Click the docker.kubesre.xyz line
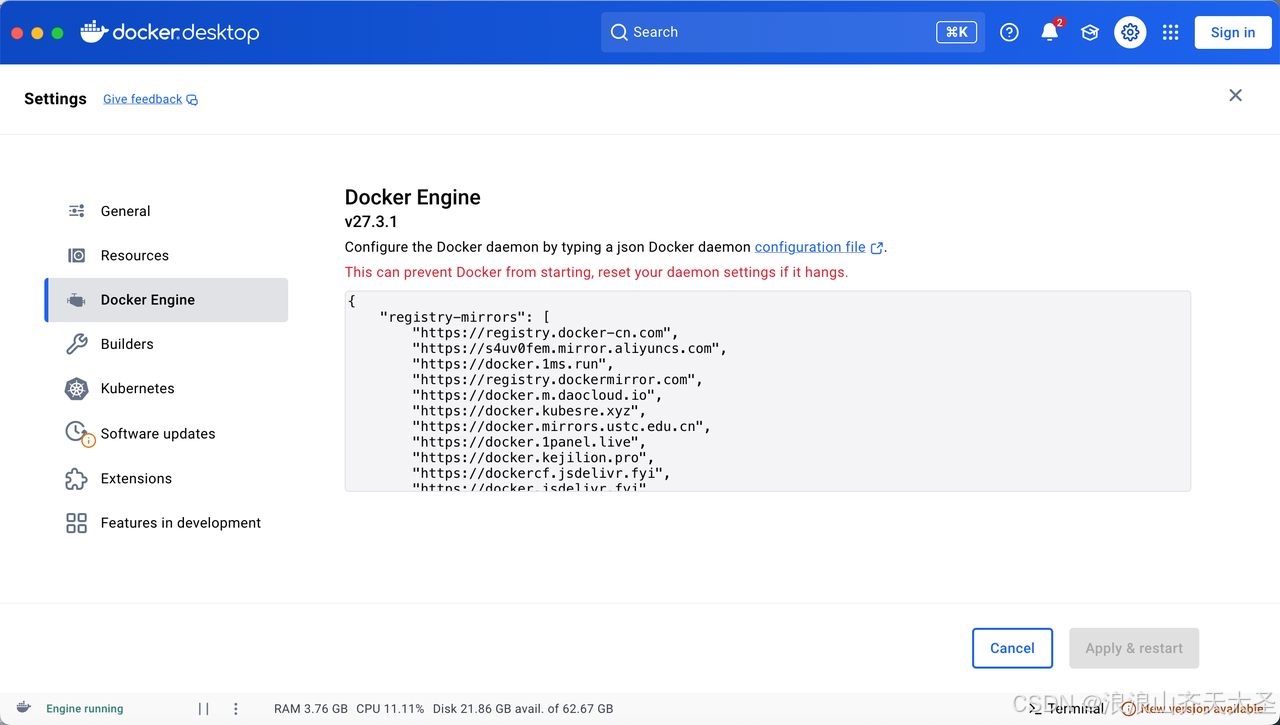1280x725 pixels. (529, 411)
